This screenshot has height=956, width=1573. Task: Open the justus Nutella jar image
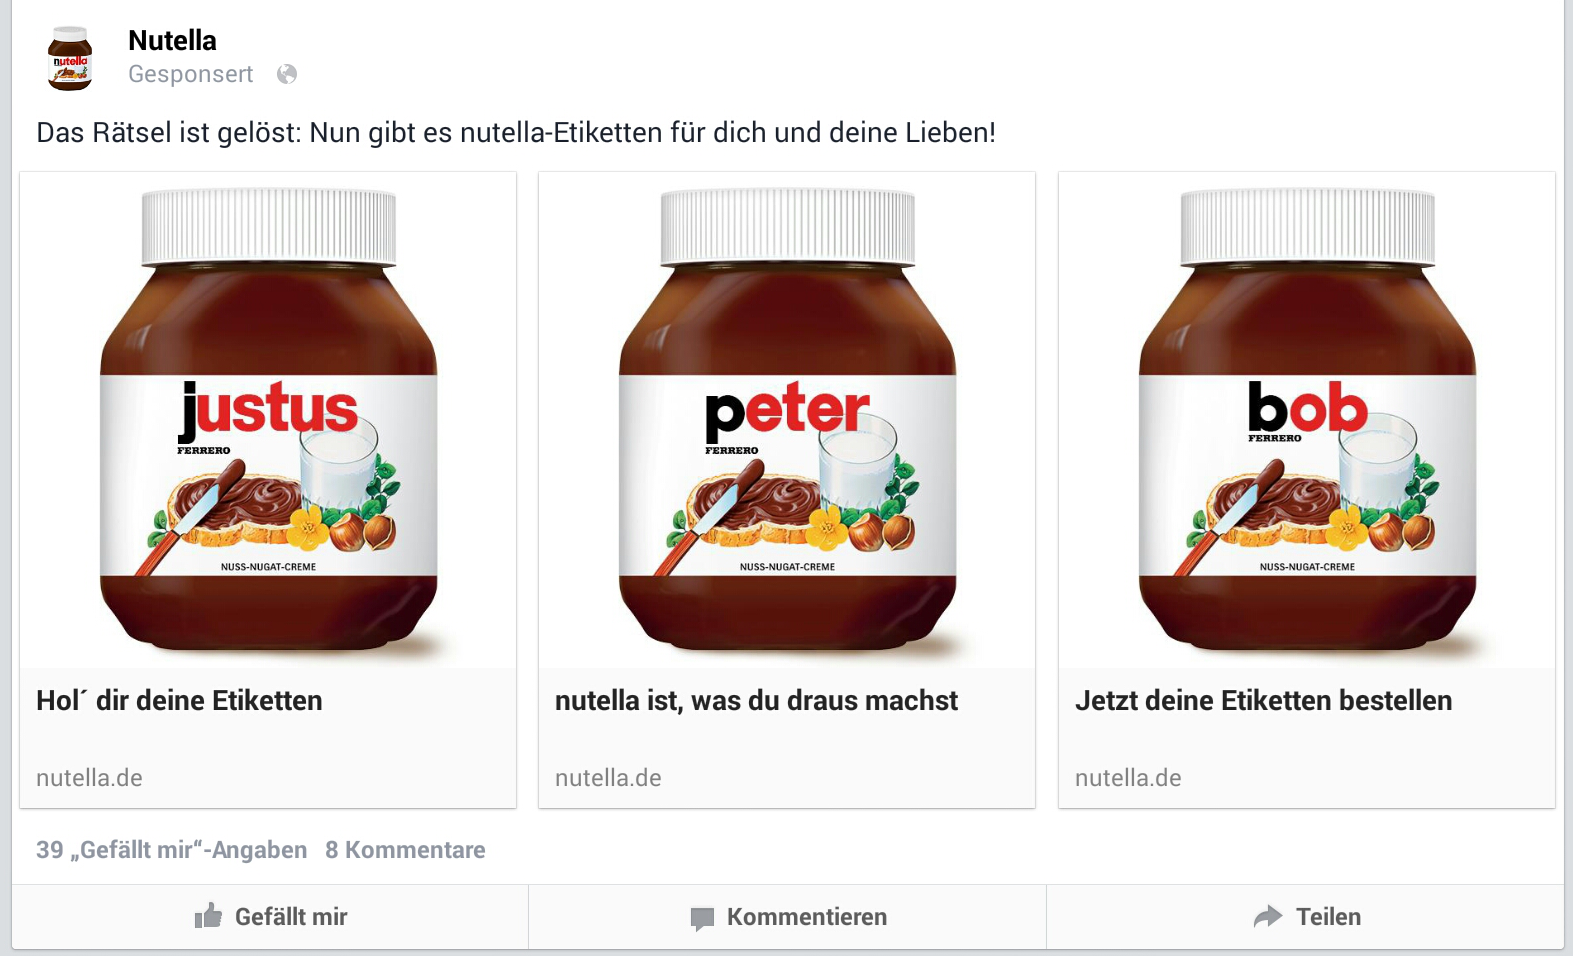[x=268, y=420]
